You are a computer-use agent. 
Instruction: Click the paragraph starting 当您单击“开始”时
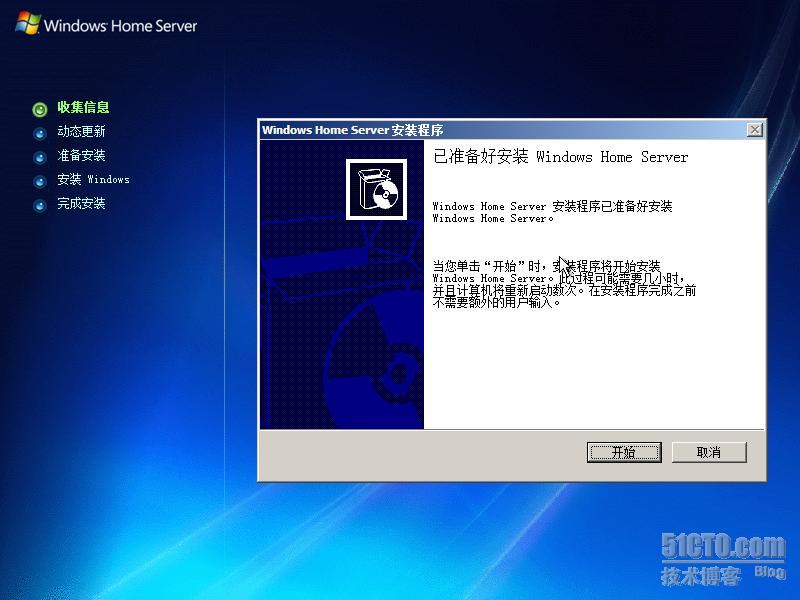point(564,284)
